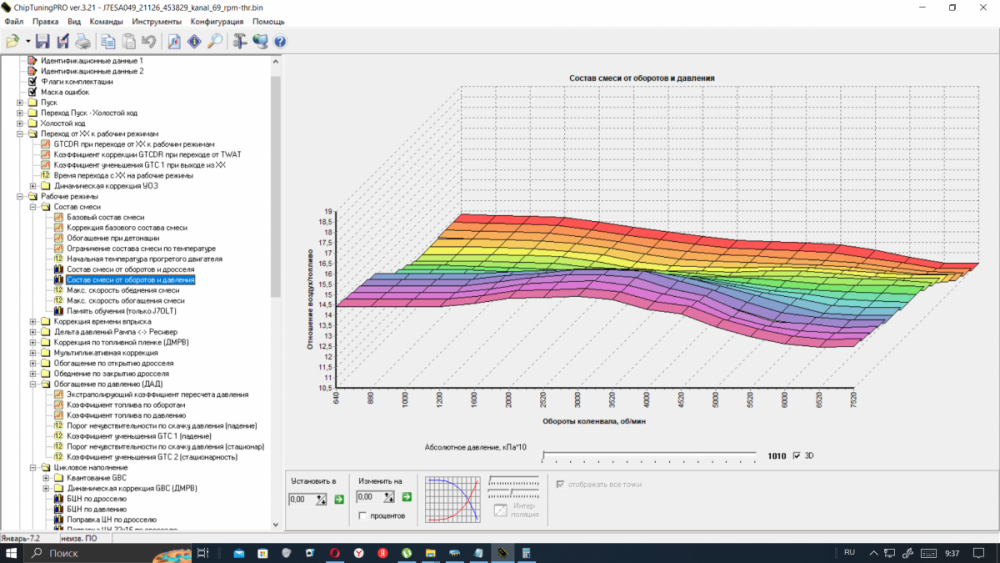Image resolution: width=1000 pixels, height=563 pixels.
Task: Expand the Пуск tree folder
Action: [x=20, y=103]
